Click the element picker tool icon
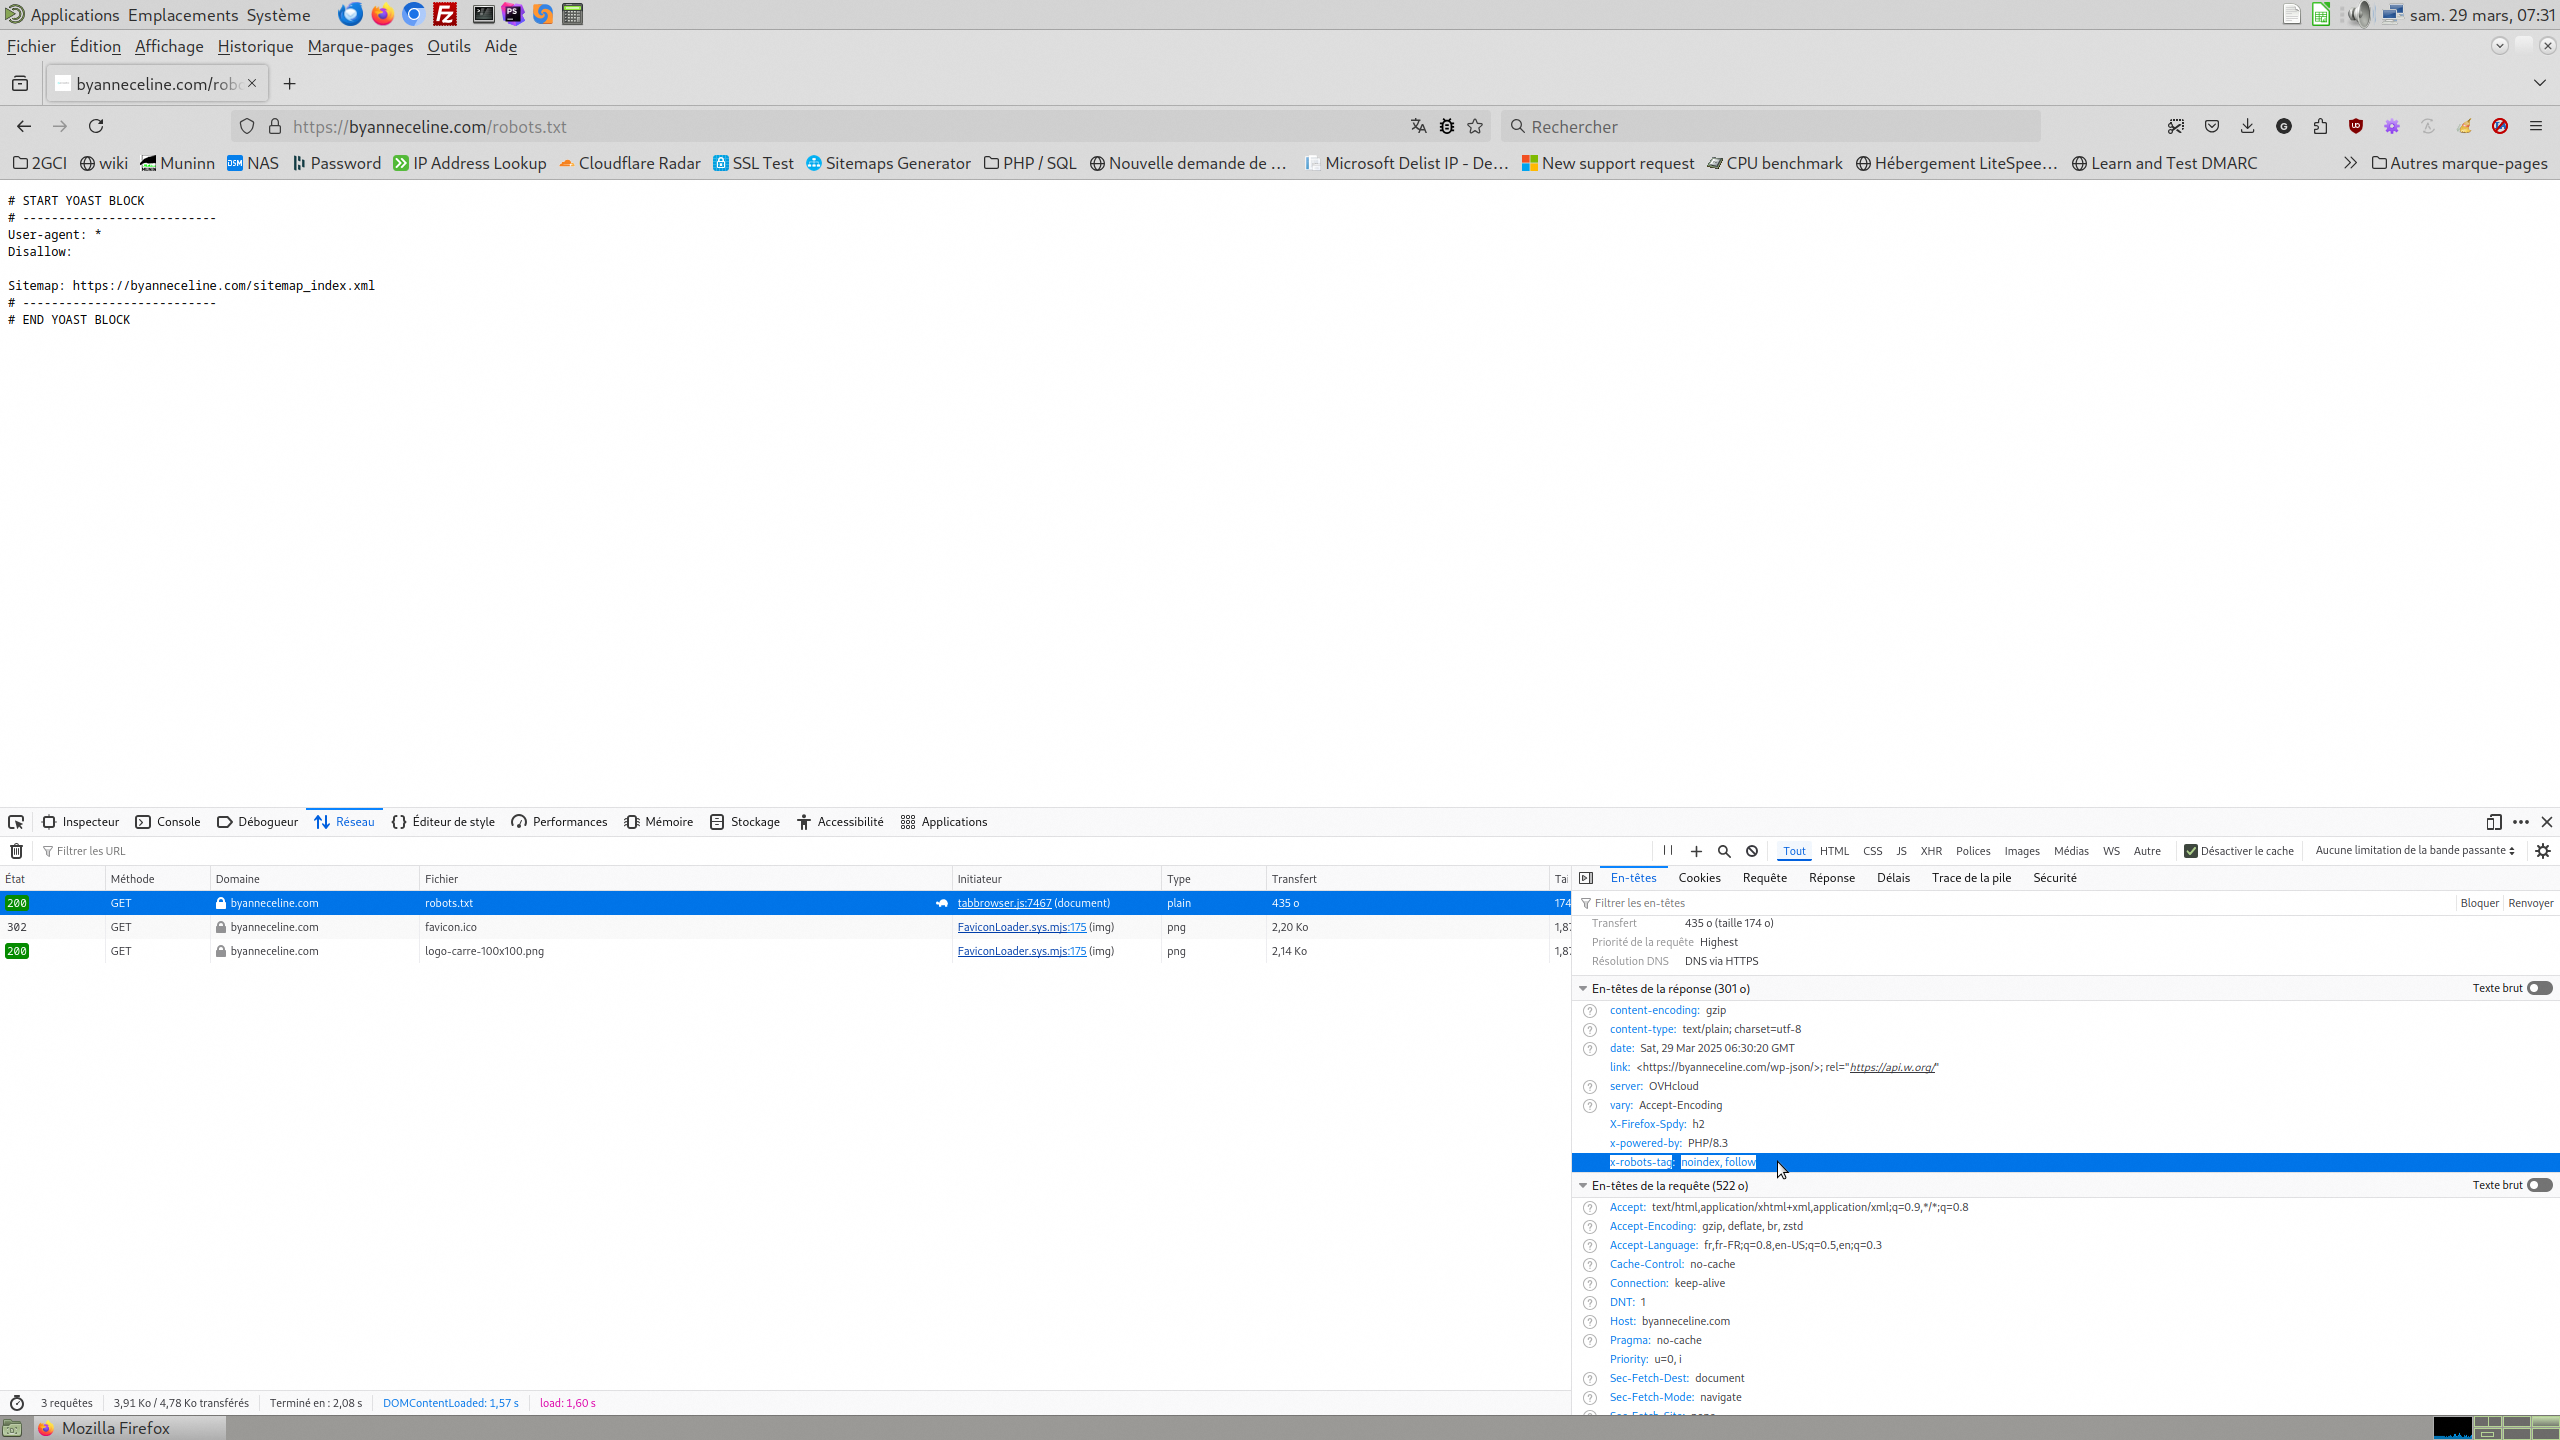The width and height of the screenshot is (2560, 1440). click(16, 822)
